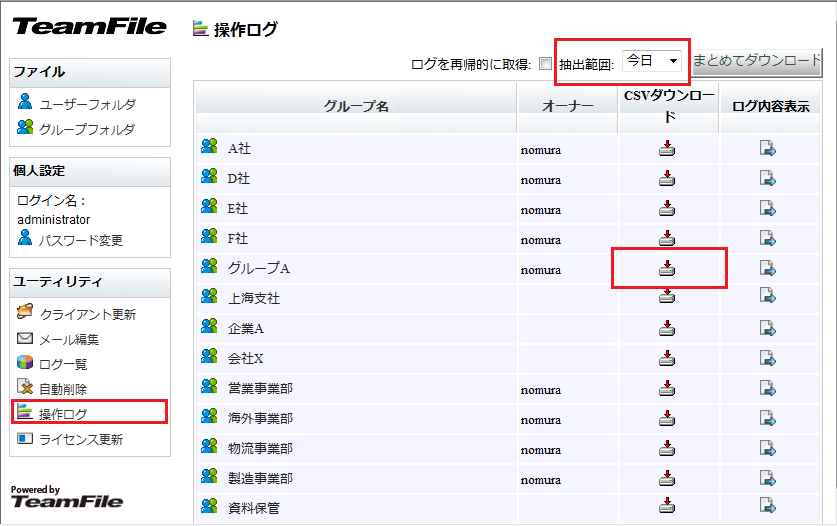Open ユーザーフォルダ in the sidebar

coord(87,104)
